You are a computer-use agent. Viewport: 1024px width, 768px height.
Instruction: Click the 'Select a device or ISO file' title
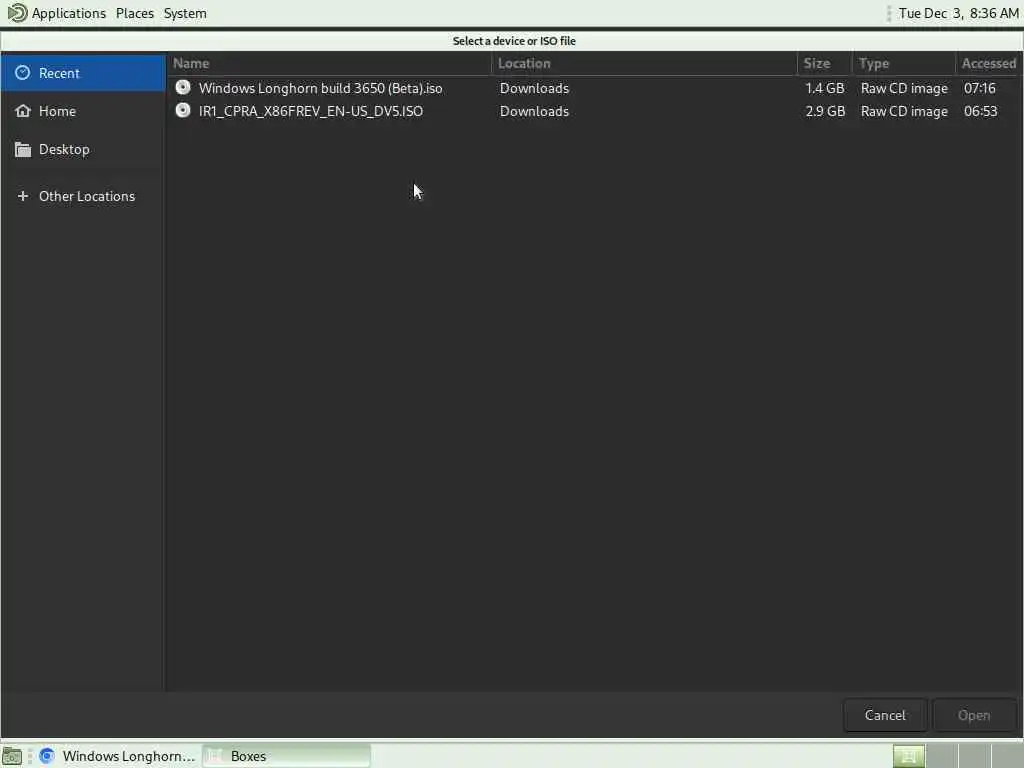coord(514,40)
